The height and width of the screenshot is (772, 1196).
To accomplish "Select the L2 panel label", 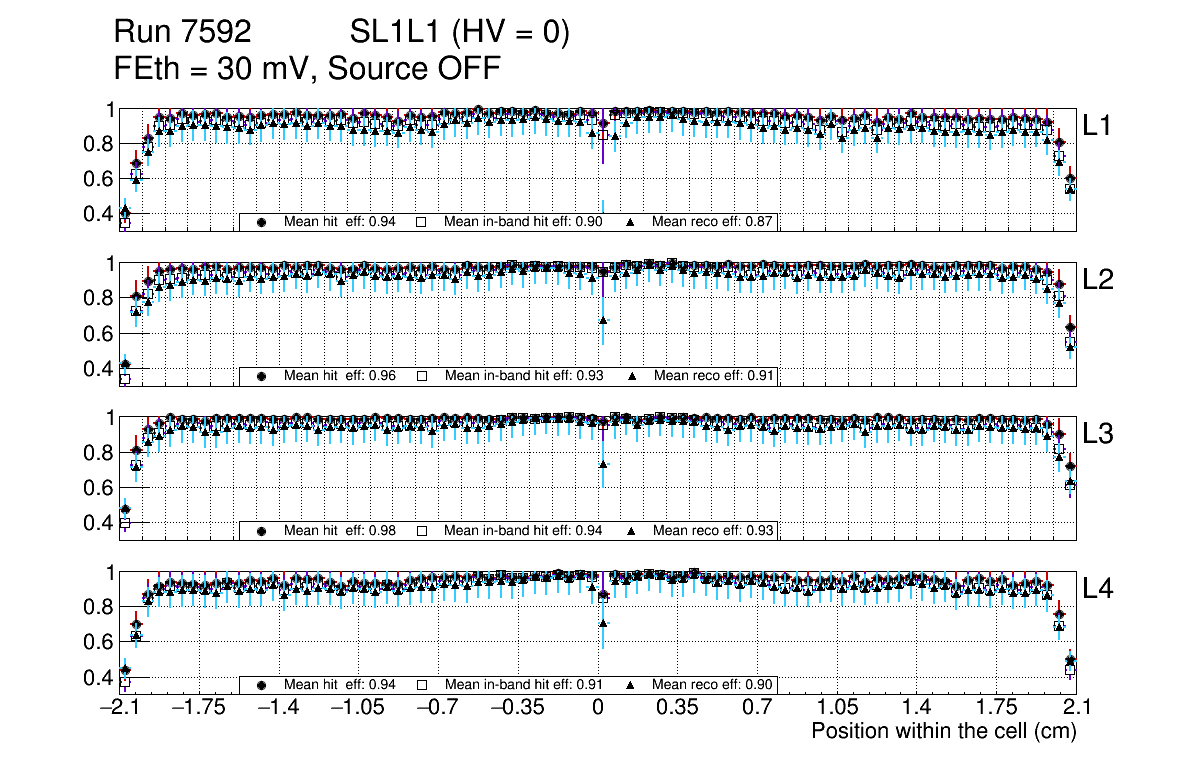I will tap(1098, 280).
